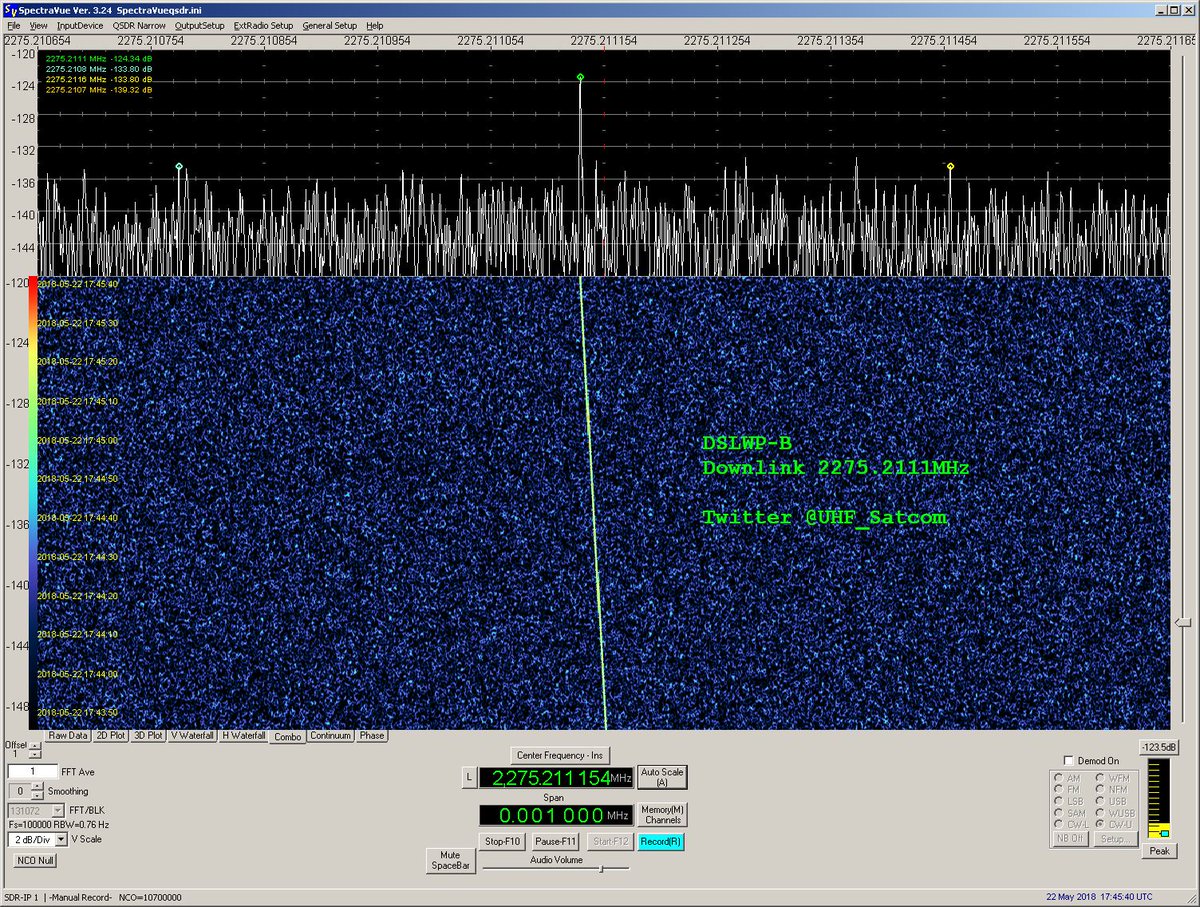
Task: Select the Phase display mode
Action: tap(372, 736)
